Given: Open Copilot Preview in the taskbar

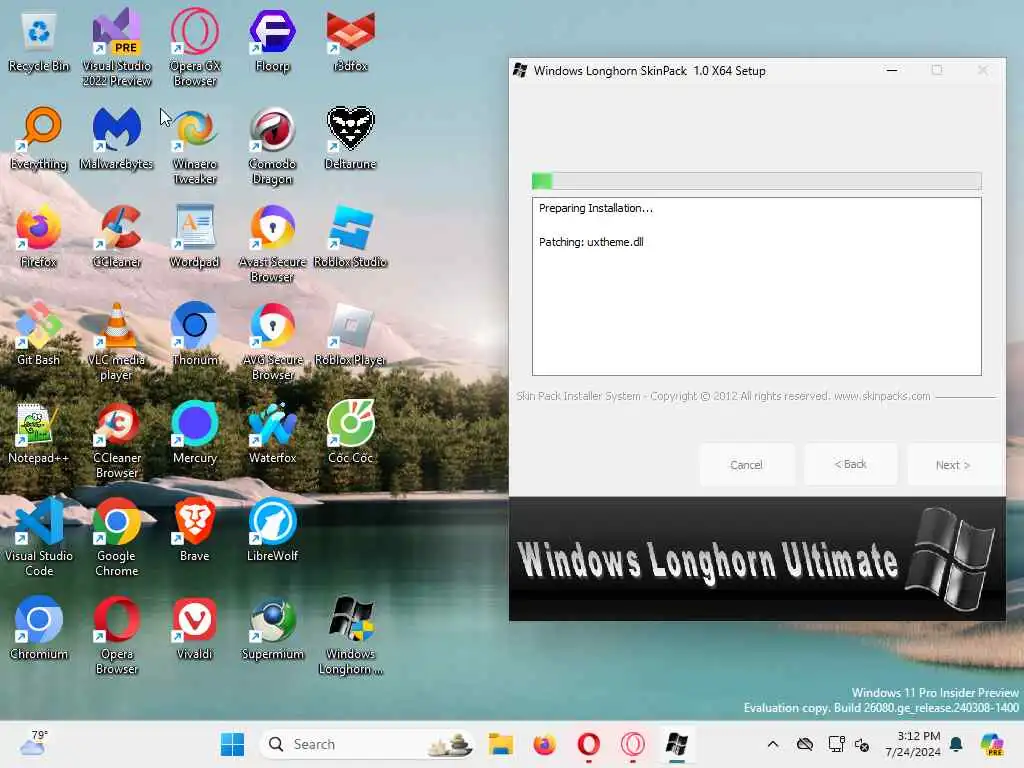Looking at the screenshot, I should (x=992, y=744).
